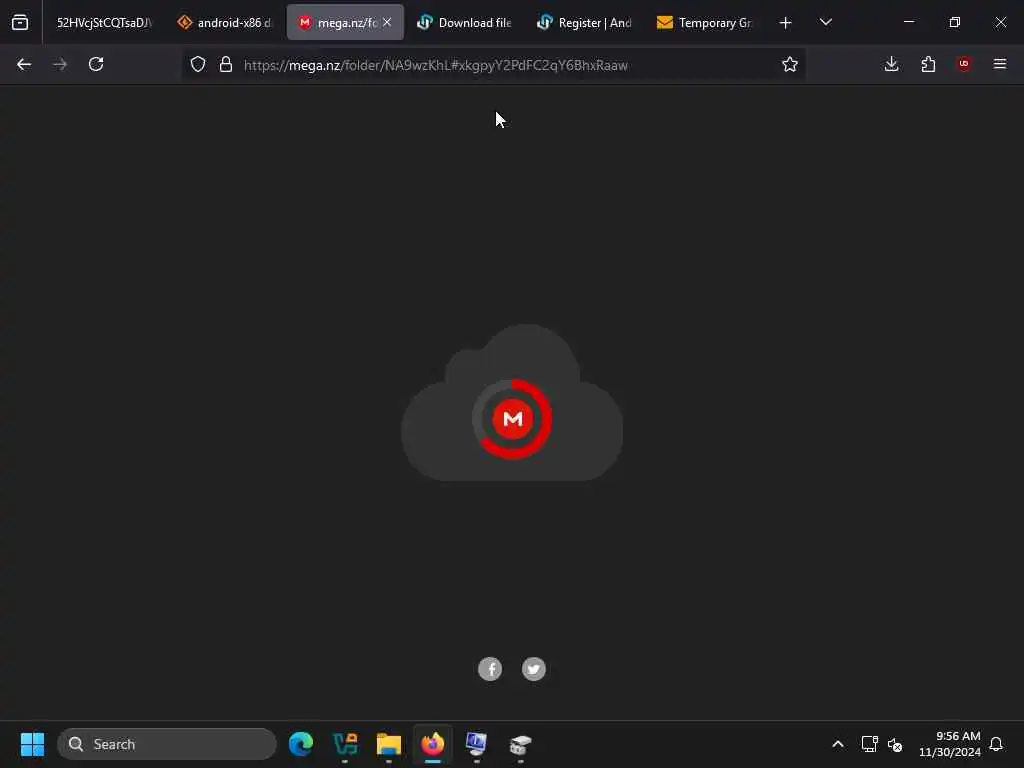Open the Firefox downloads panel

click(x=891, y=64)
